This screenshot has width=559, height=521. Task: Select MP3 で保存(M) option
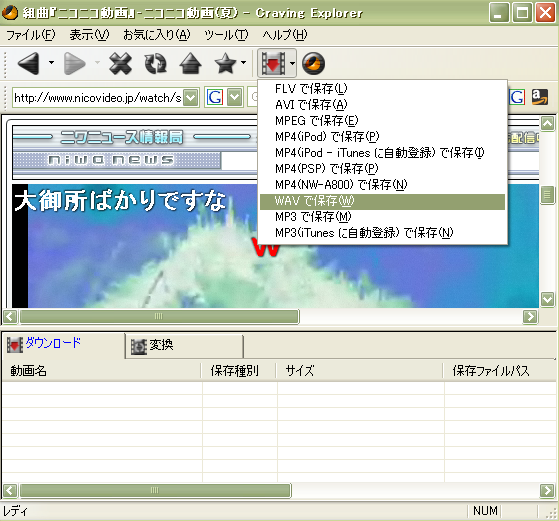[x=382, y=217]
